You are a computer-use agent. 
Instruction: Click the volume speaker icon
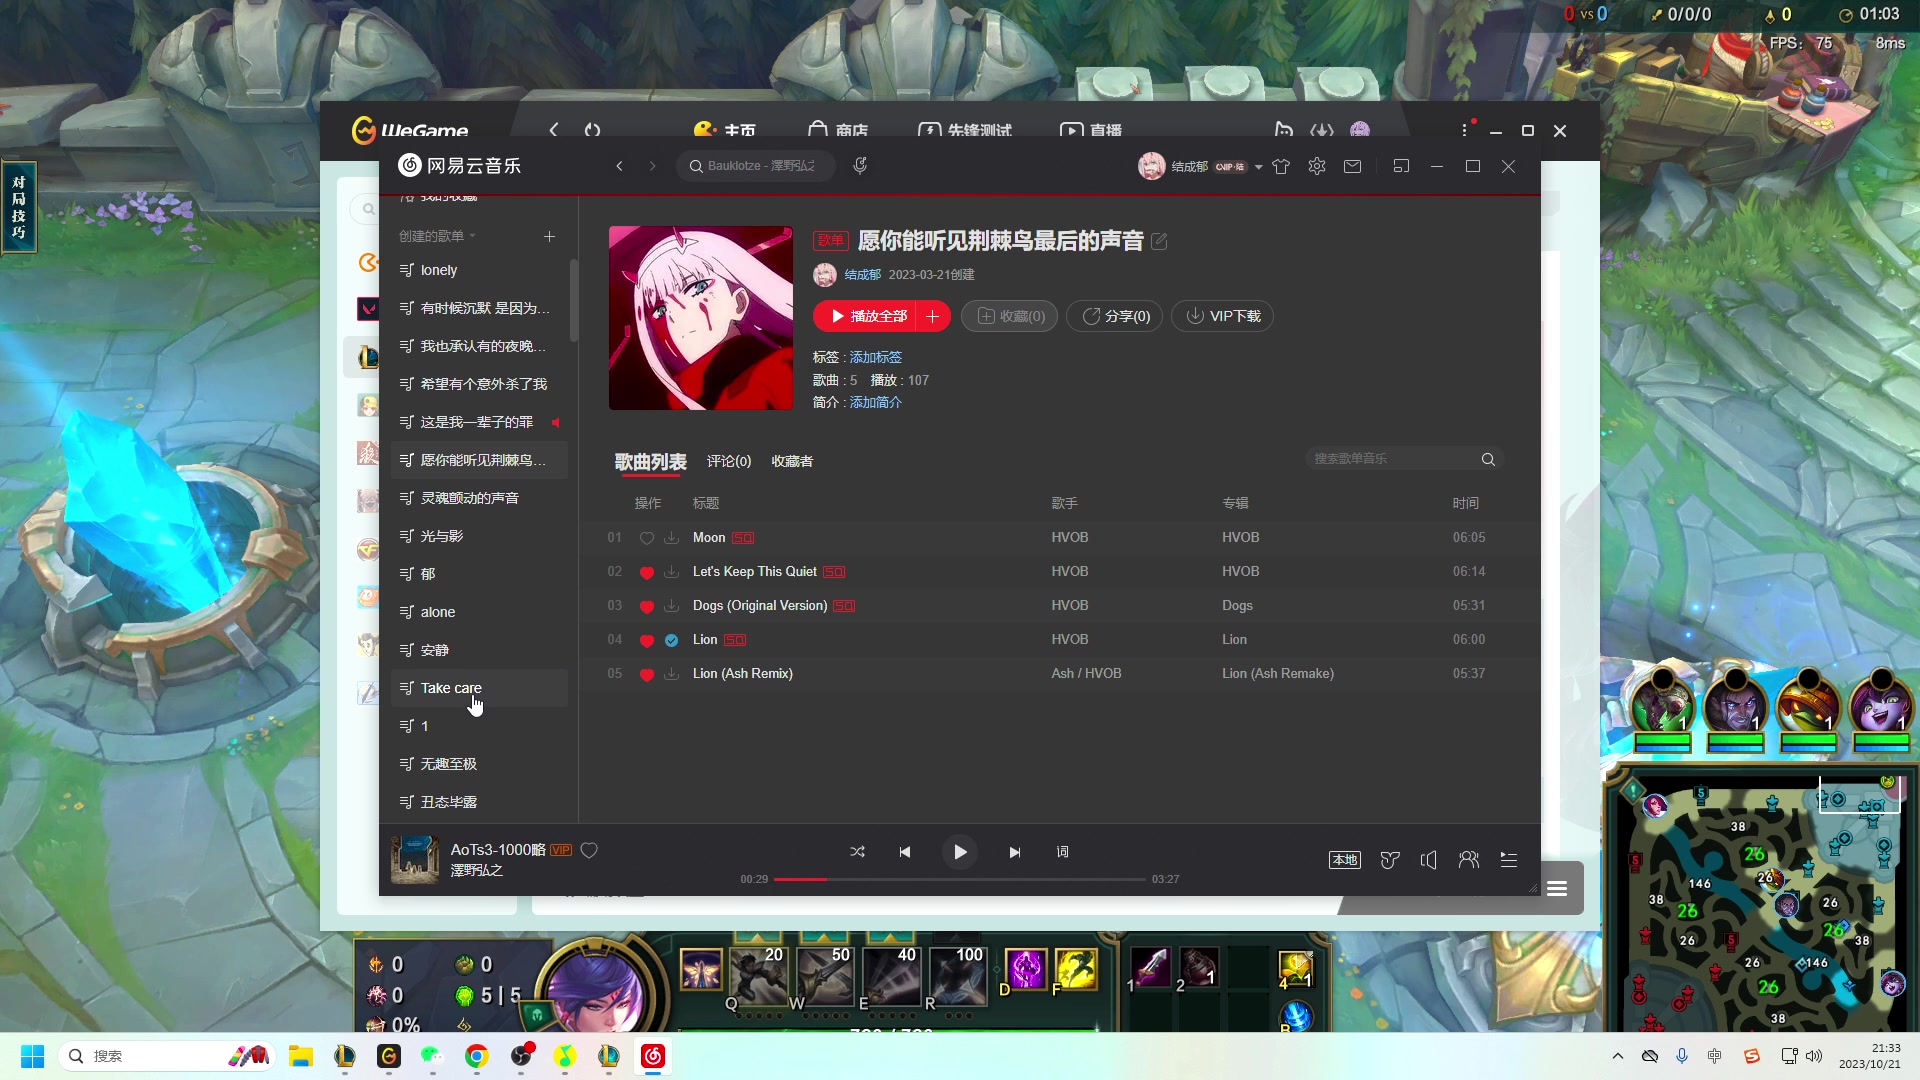[1429, 860]
